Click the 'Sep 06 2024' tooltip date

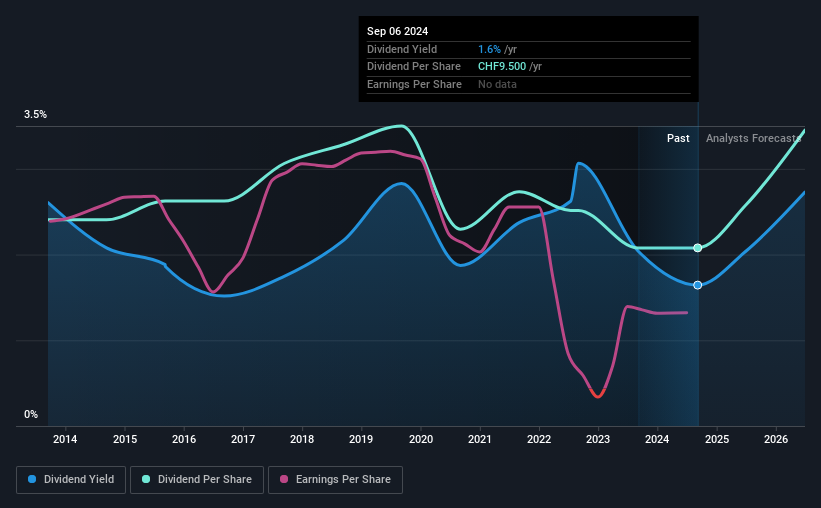coord(397,31)
